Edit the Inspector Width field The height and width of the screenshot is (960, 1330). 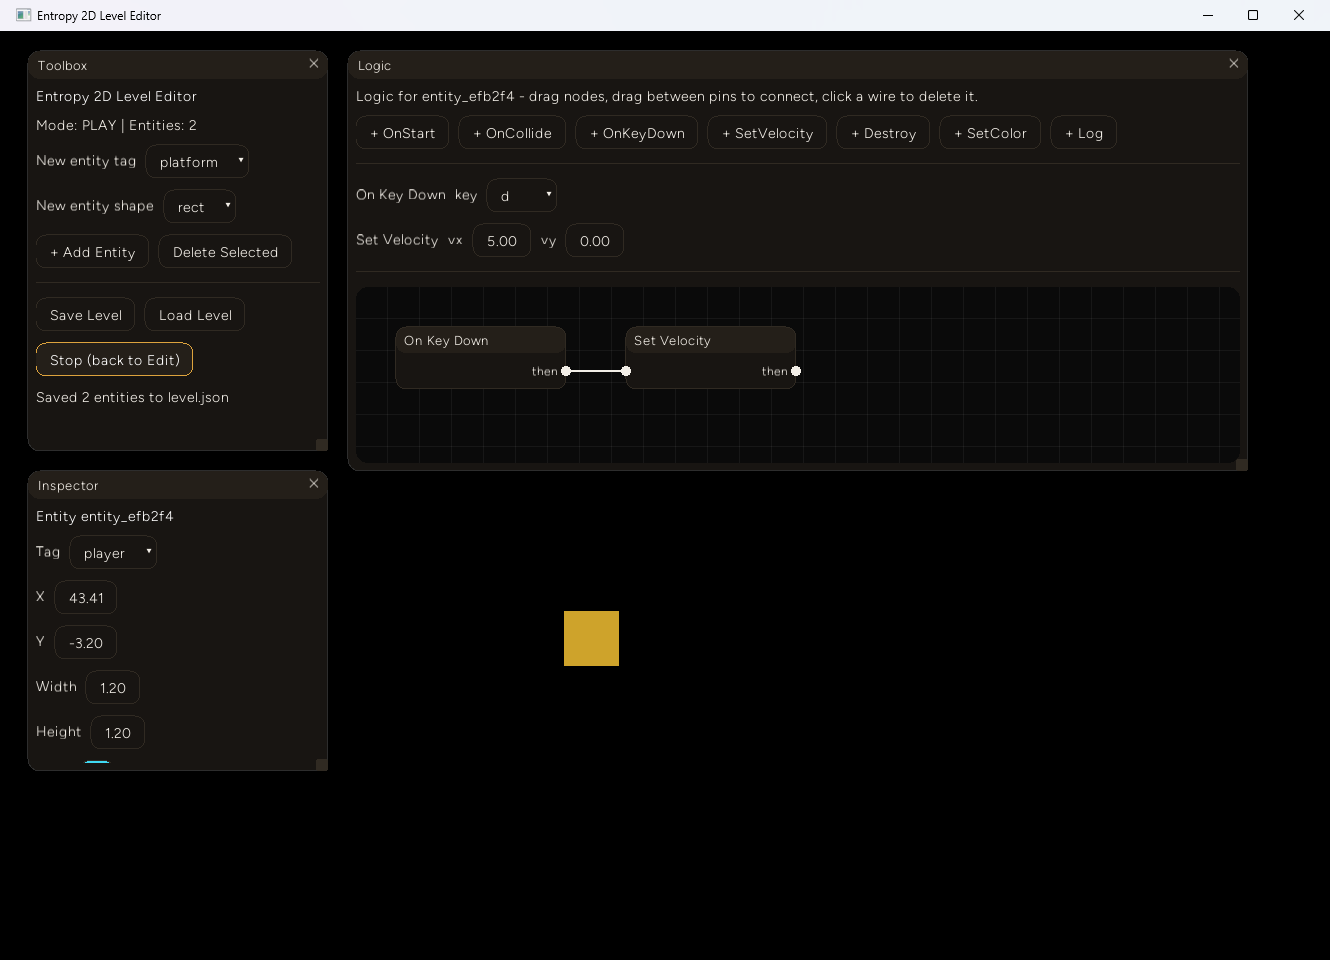pos(113,688)
